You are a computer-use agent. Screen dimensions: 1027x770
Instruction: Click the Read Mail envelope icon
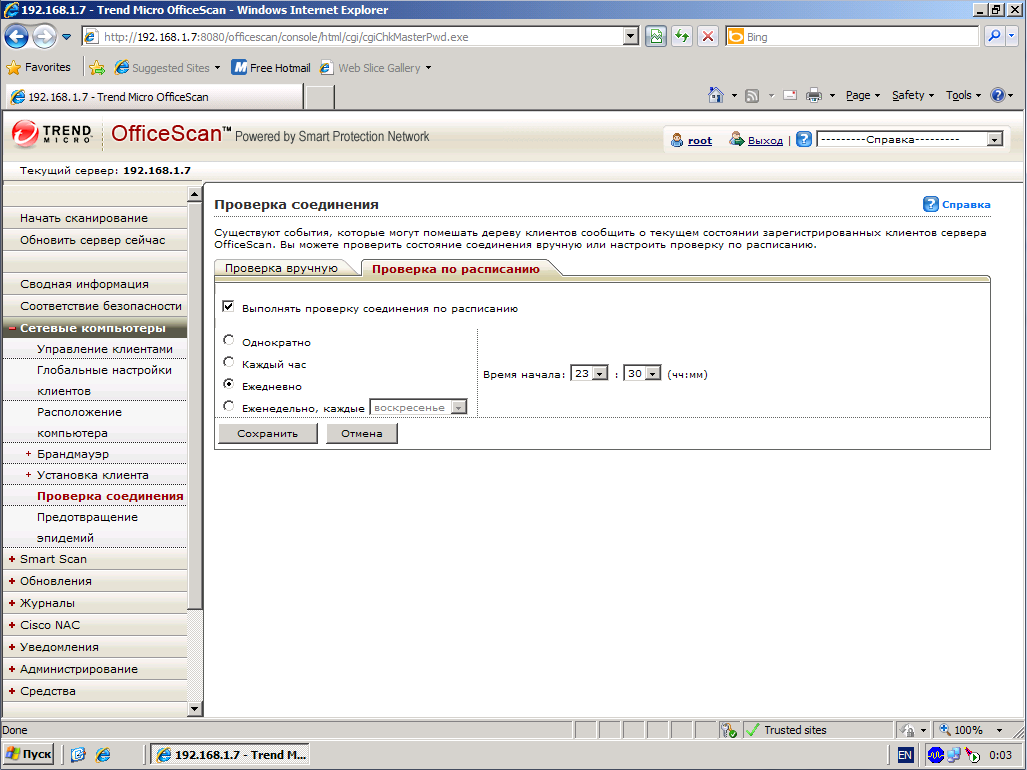(x=790, y=96)
